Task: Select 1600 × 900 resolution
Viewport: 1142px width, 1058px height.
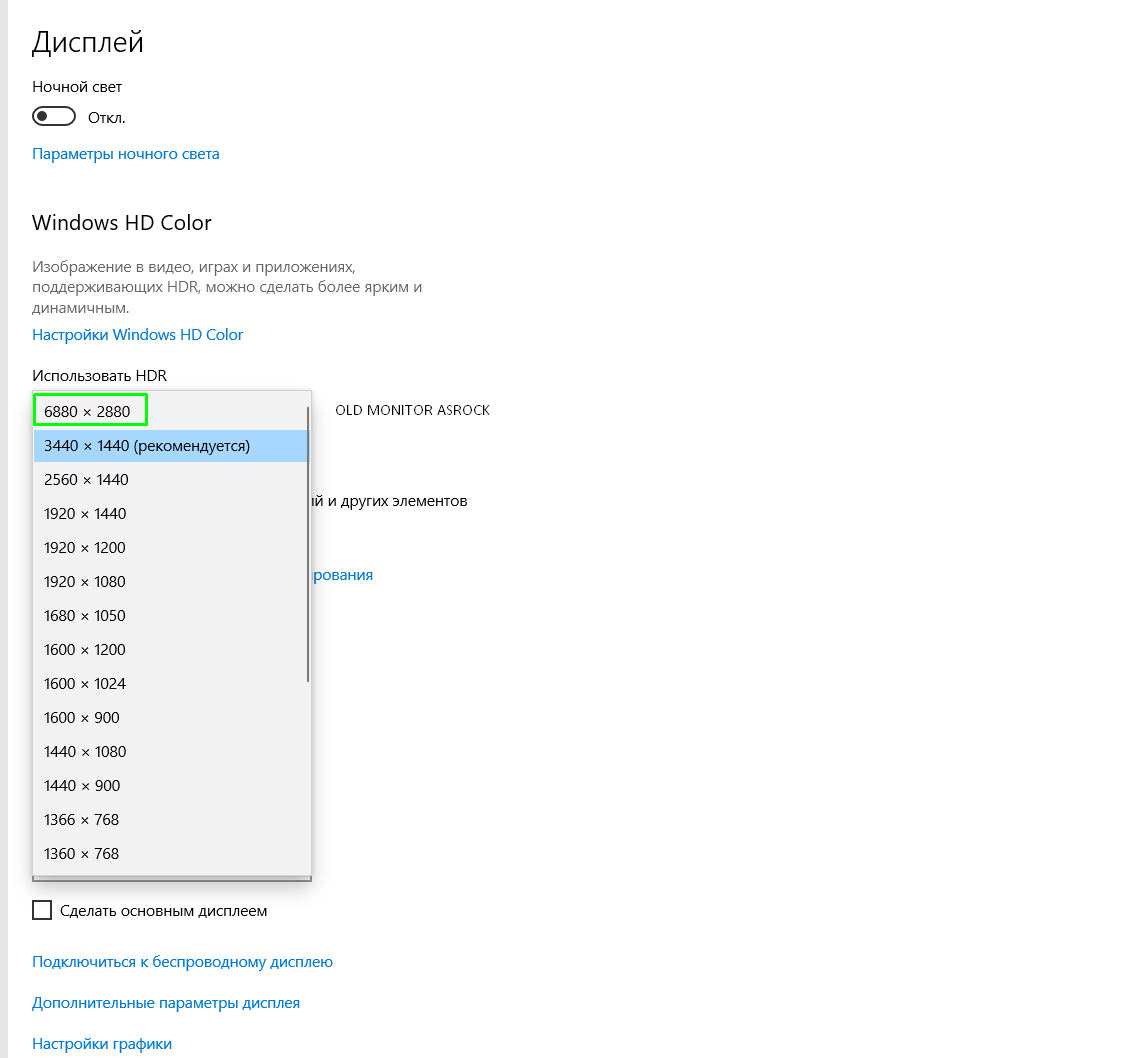Action: (x=82, y=718)
